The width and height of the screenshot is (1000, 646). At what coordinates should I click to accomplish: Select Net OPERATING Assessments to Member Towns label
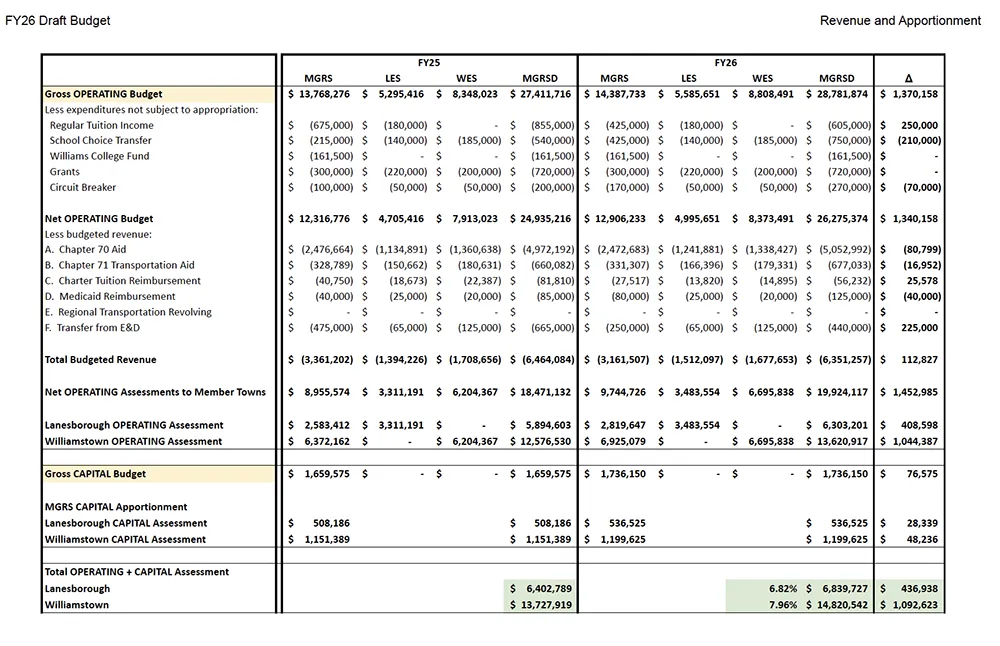(x=155, y=392)
